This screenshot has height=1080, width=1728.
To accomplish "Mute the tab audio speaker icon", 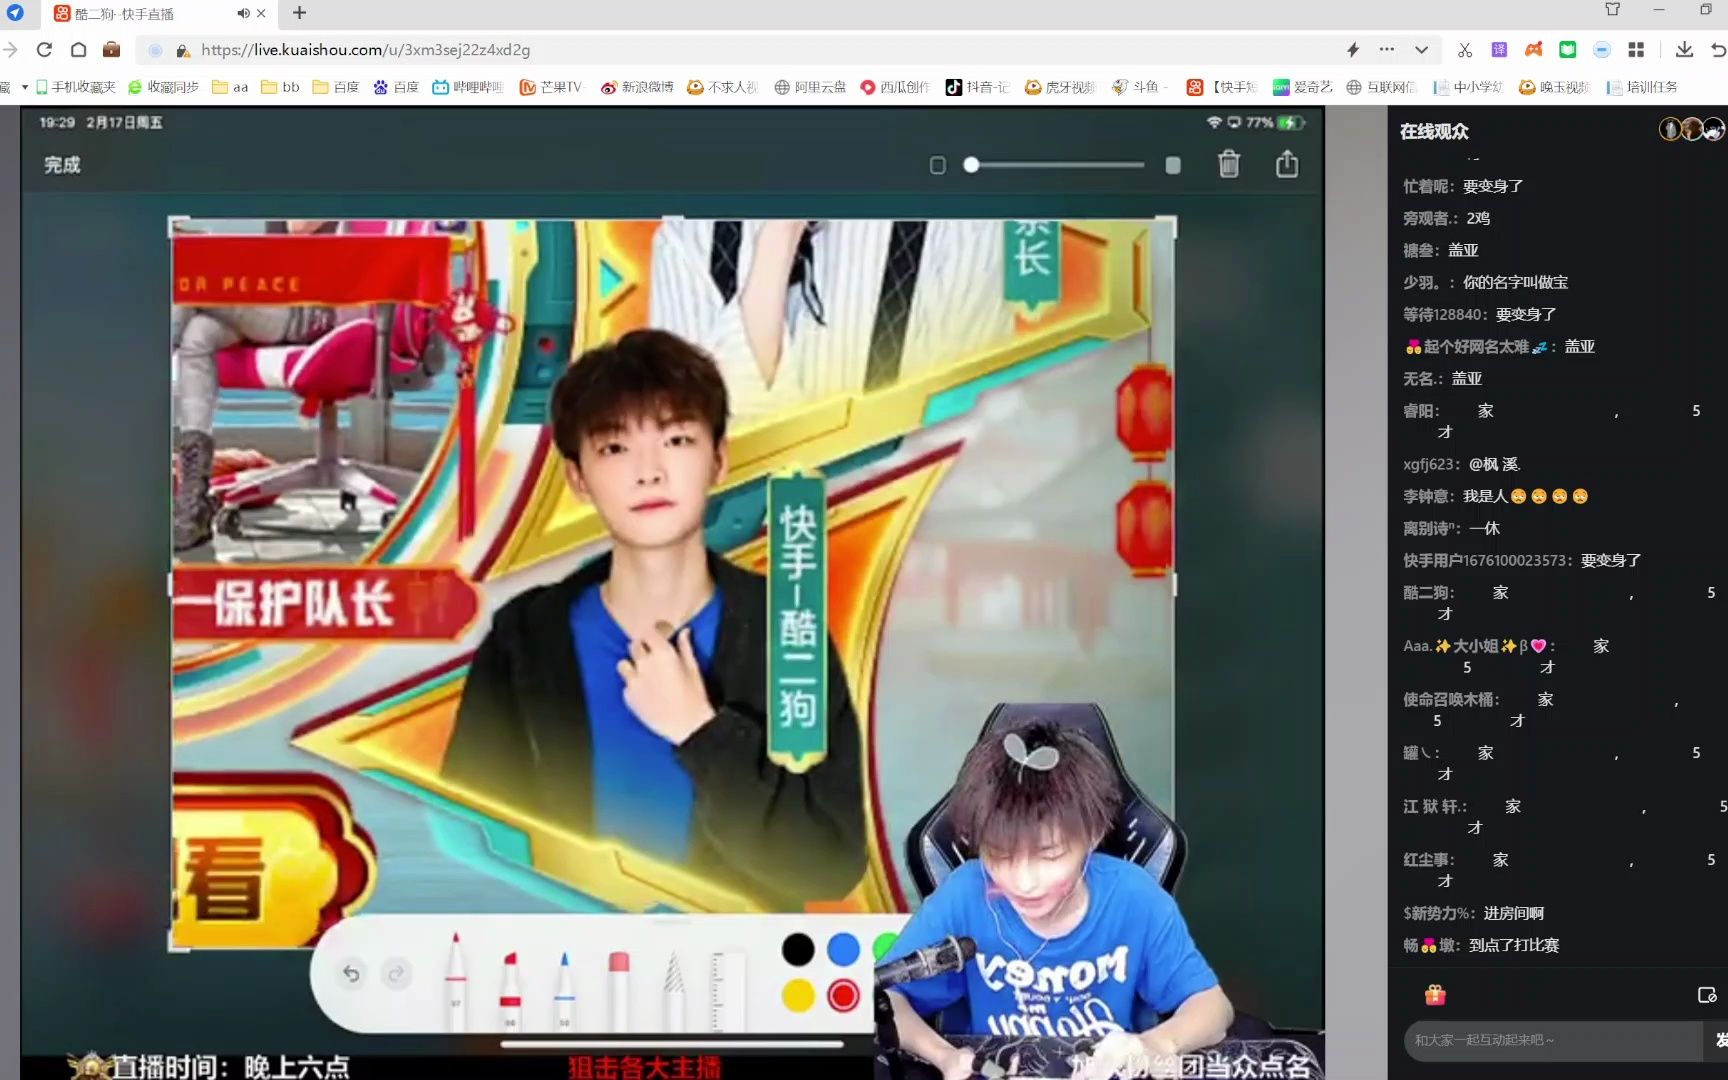I will tap(243, 13).
